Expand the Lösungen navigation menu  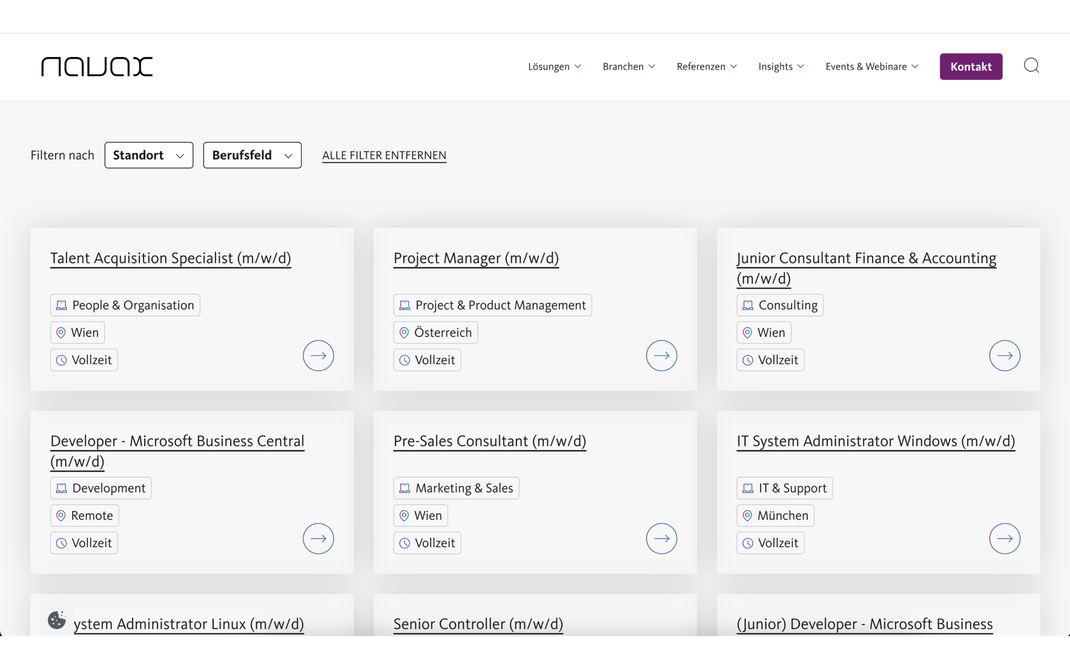pyautogui.click(x=554, y=67)
